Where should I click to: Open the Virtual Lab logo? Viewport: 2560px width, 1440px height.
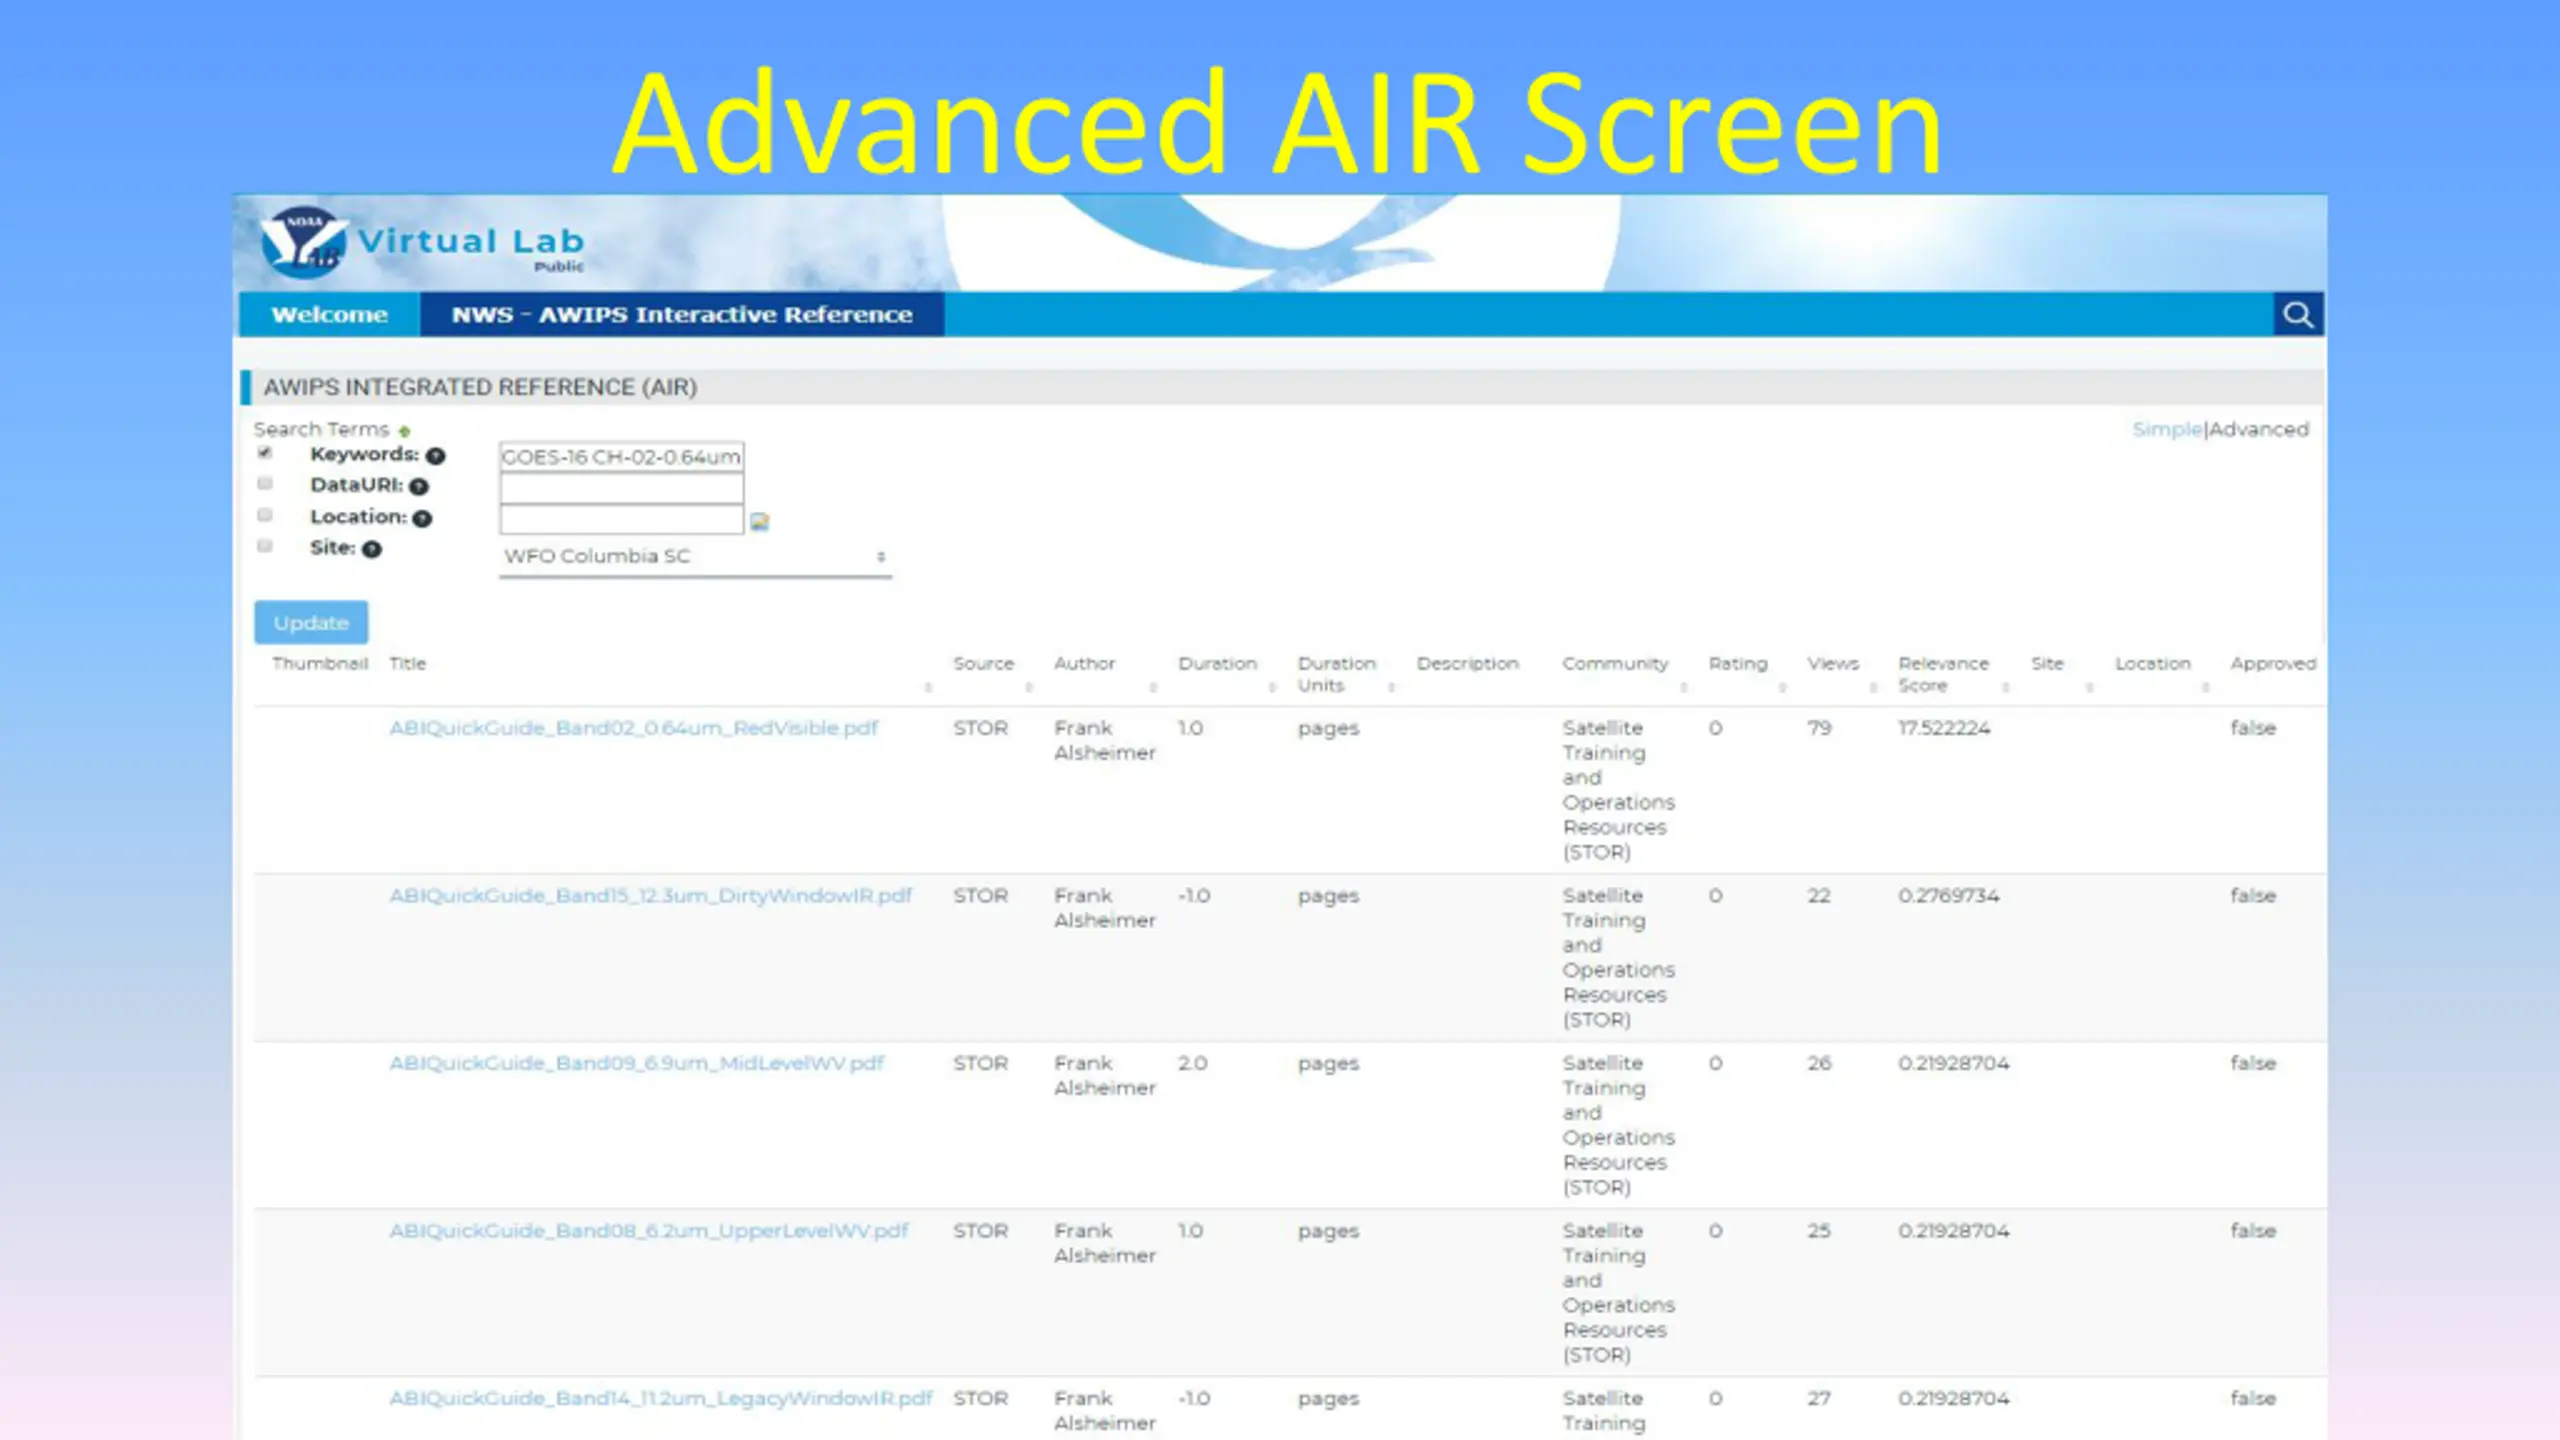[x=421, y=243]
